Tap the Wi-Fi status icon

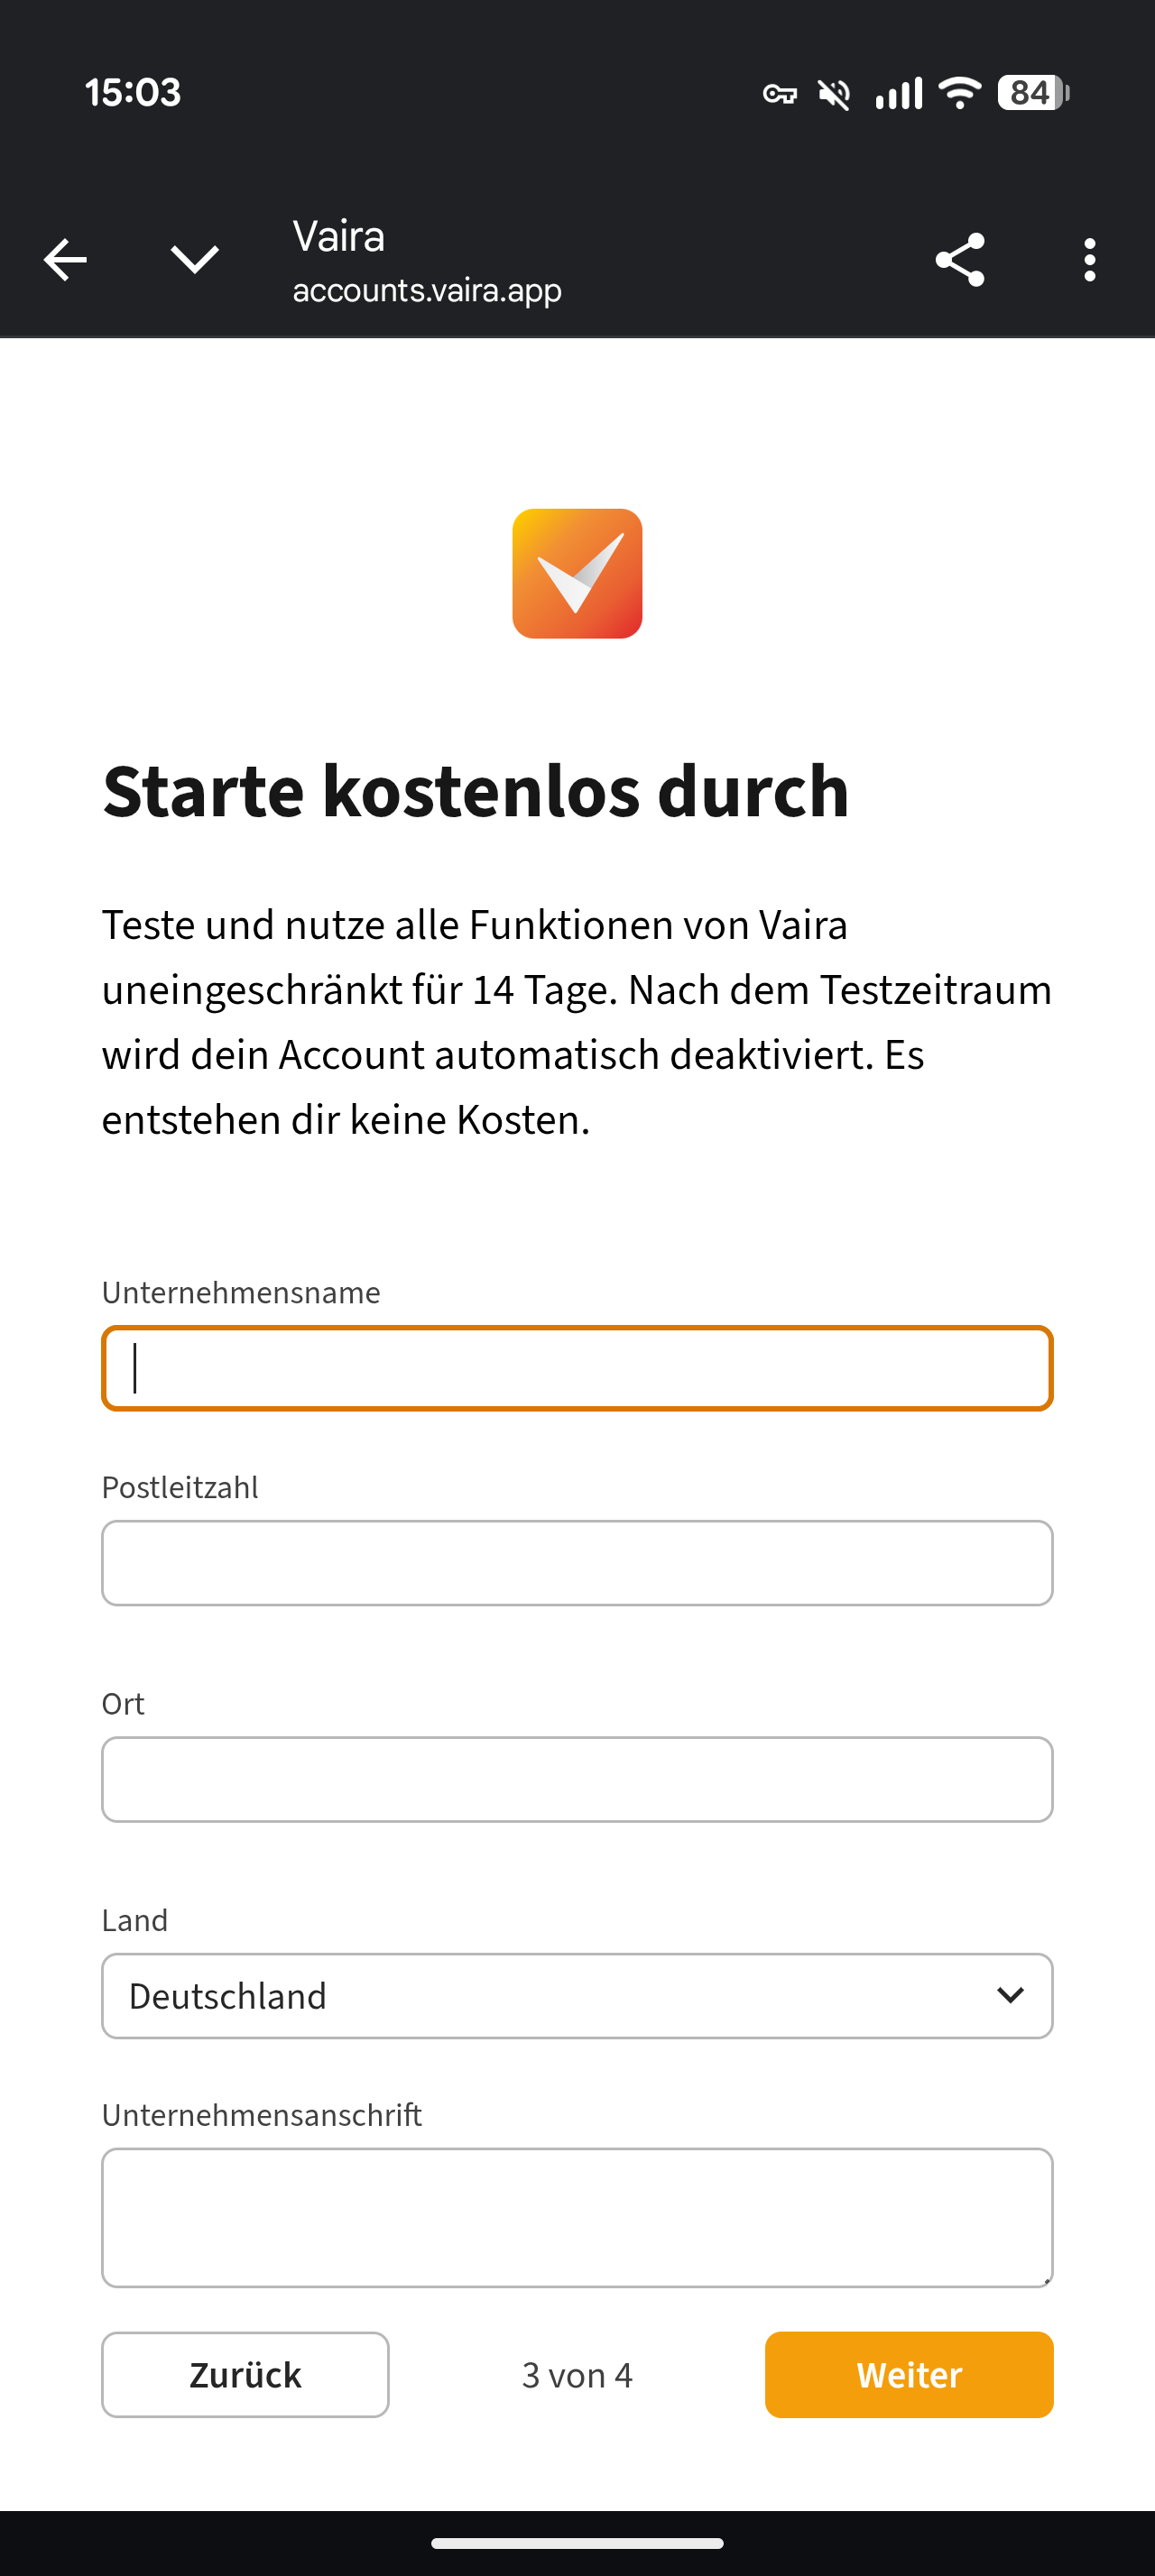tap(959, 93)
